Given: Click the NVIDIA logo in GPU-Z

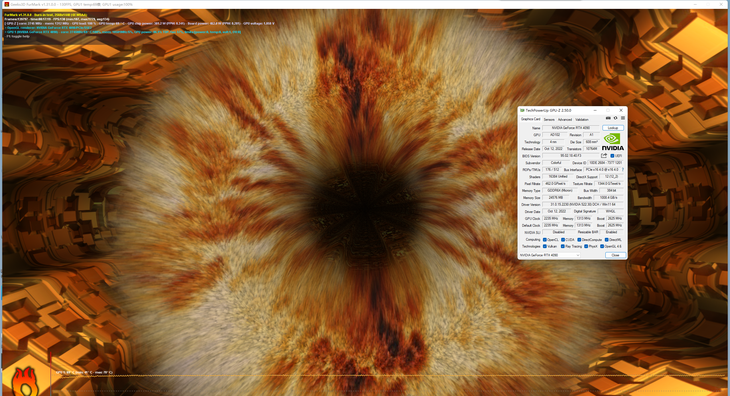Looking at the screenshot, I should (x=613, y=142).
